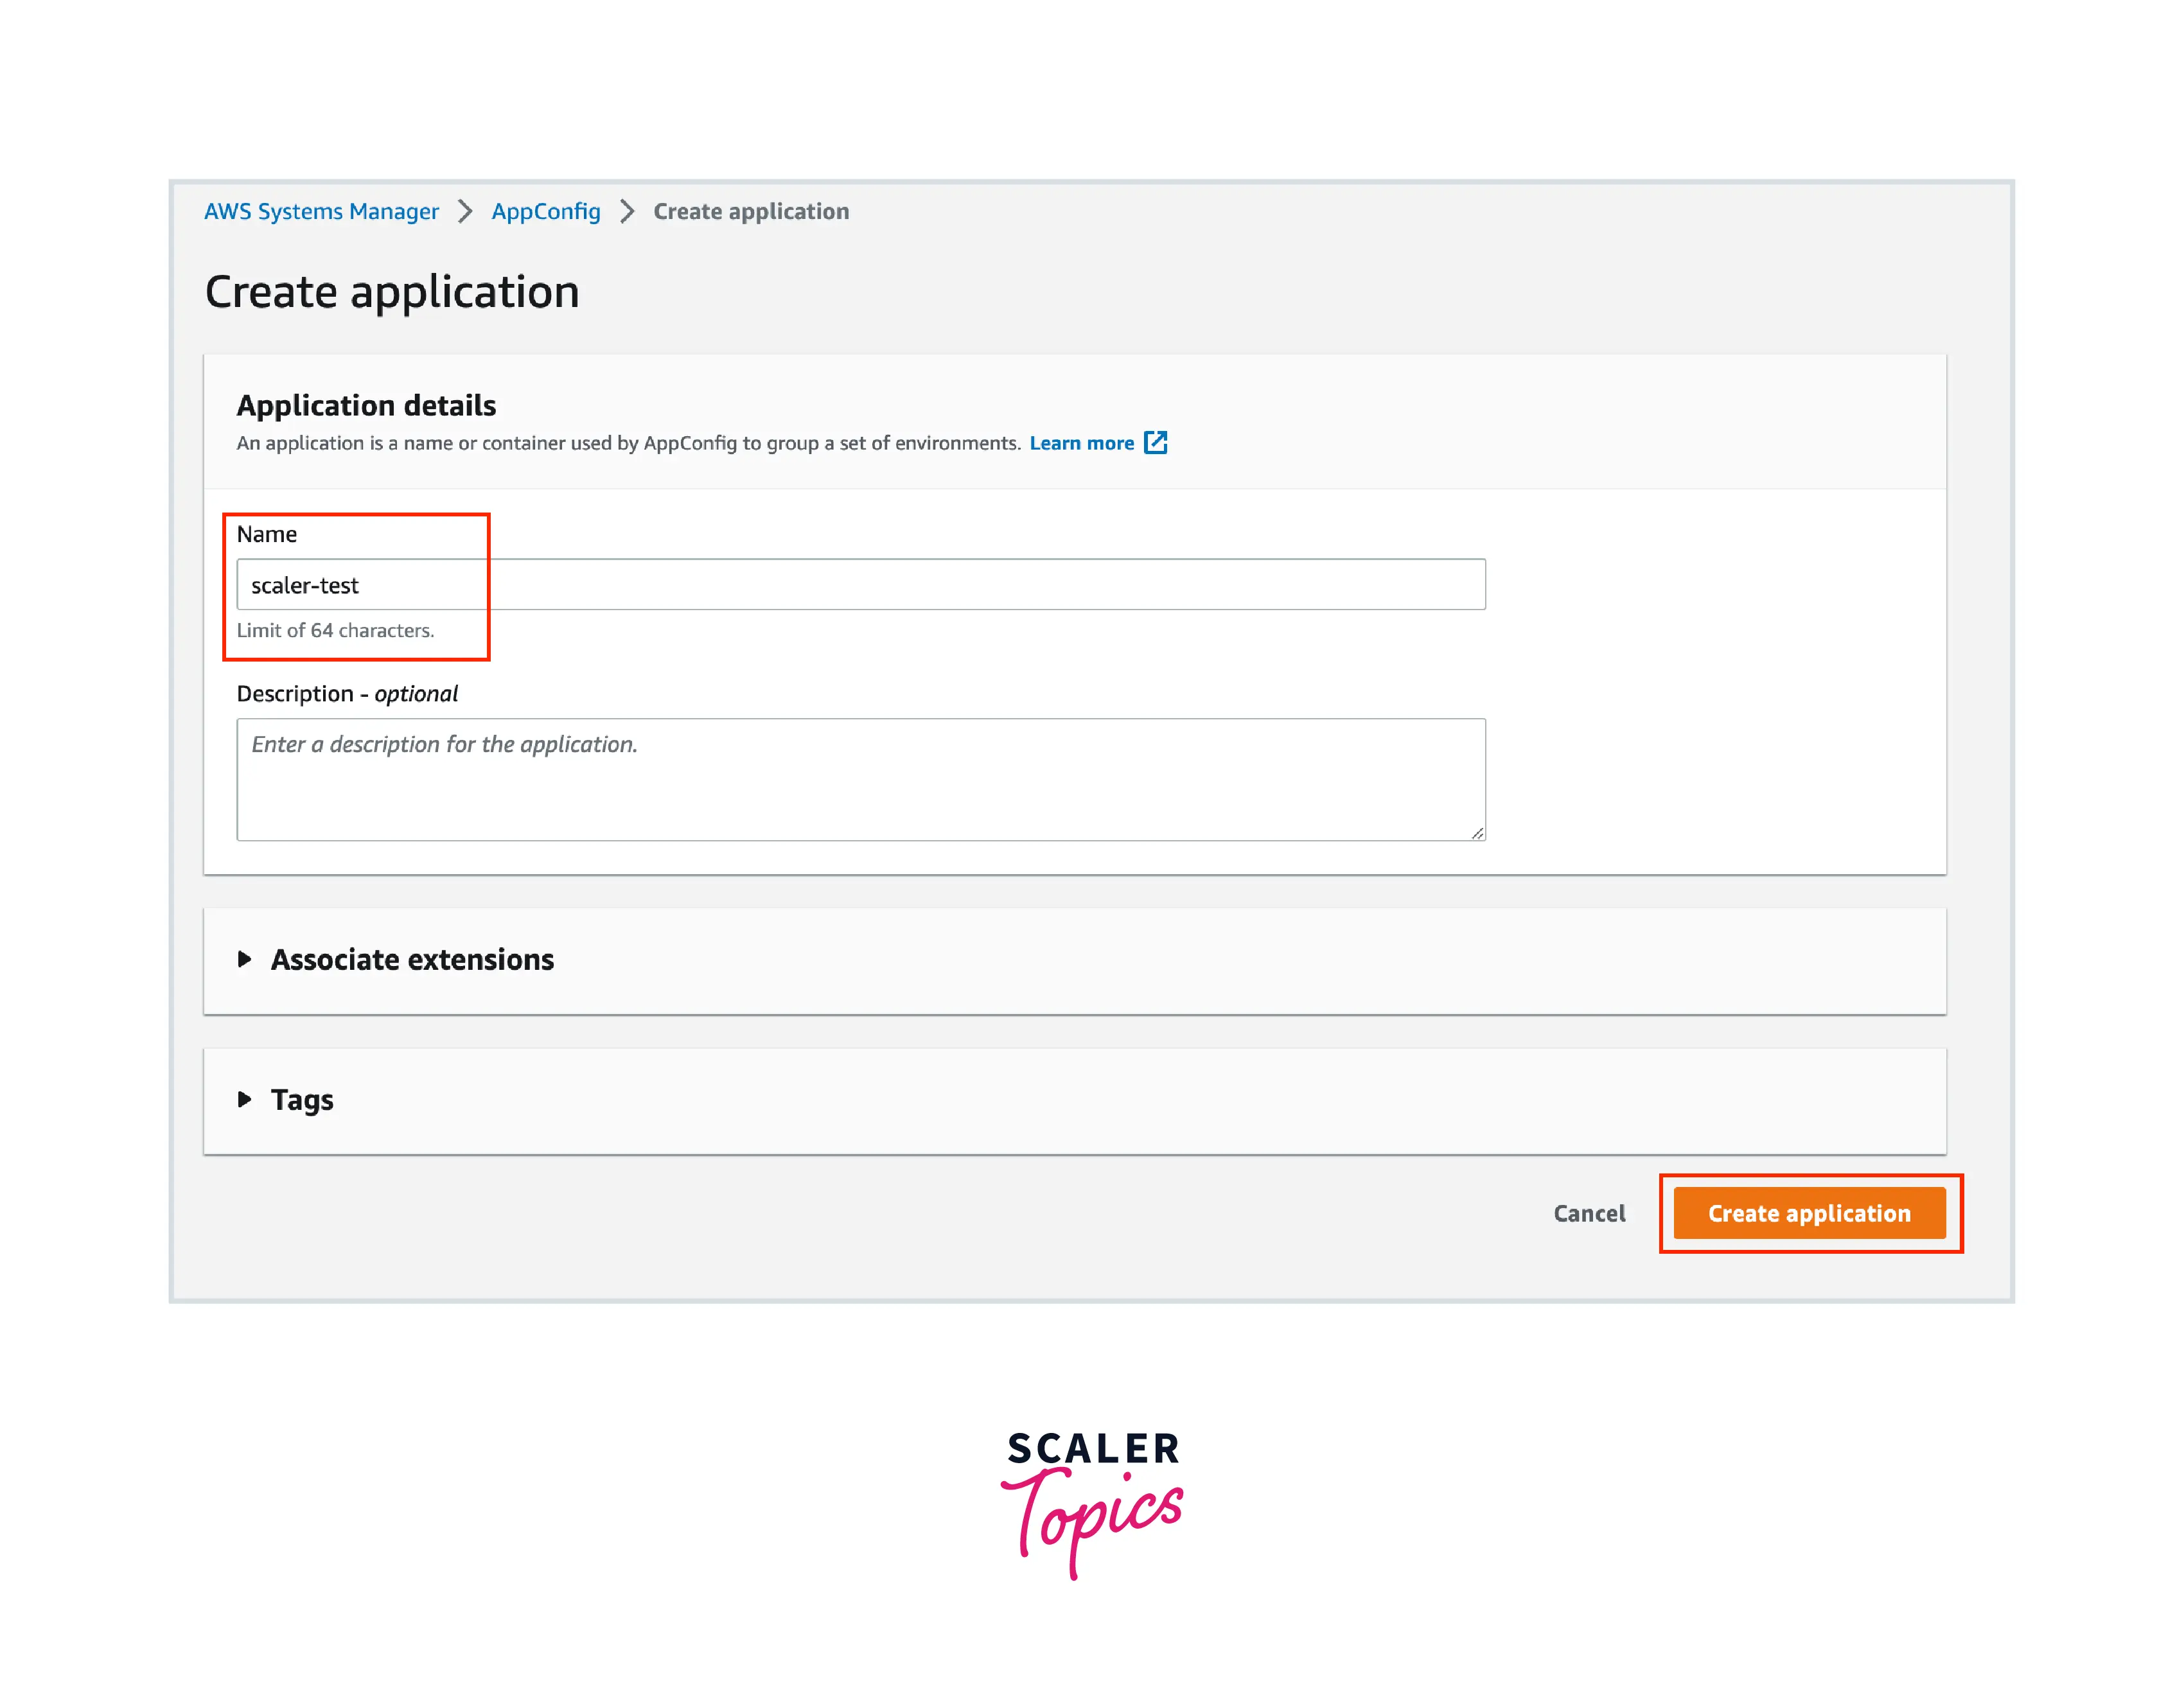Click the chevron after AWS Systems Manager breadcrumb
Viewport: 2184px width, 1704px height.
coord(465,211)
